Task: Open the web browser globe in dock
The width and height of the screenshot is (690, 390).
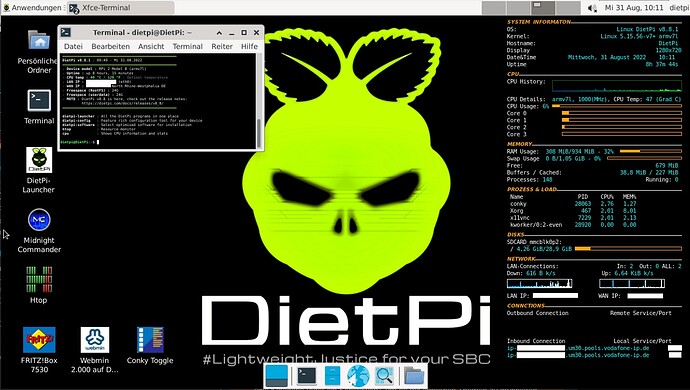Action: pyautogui.click(x=358, y=376)
